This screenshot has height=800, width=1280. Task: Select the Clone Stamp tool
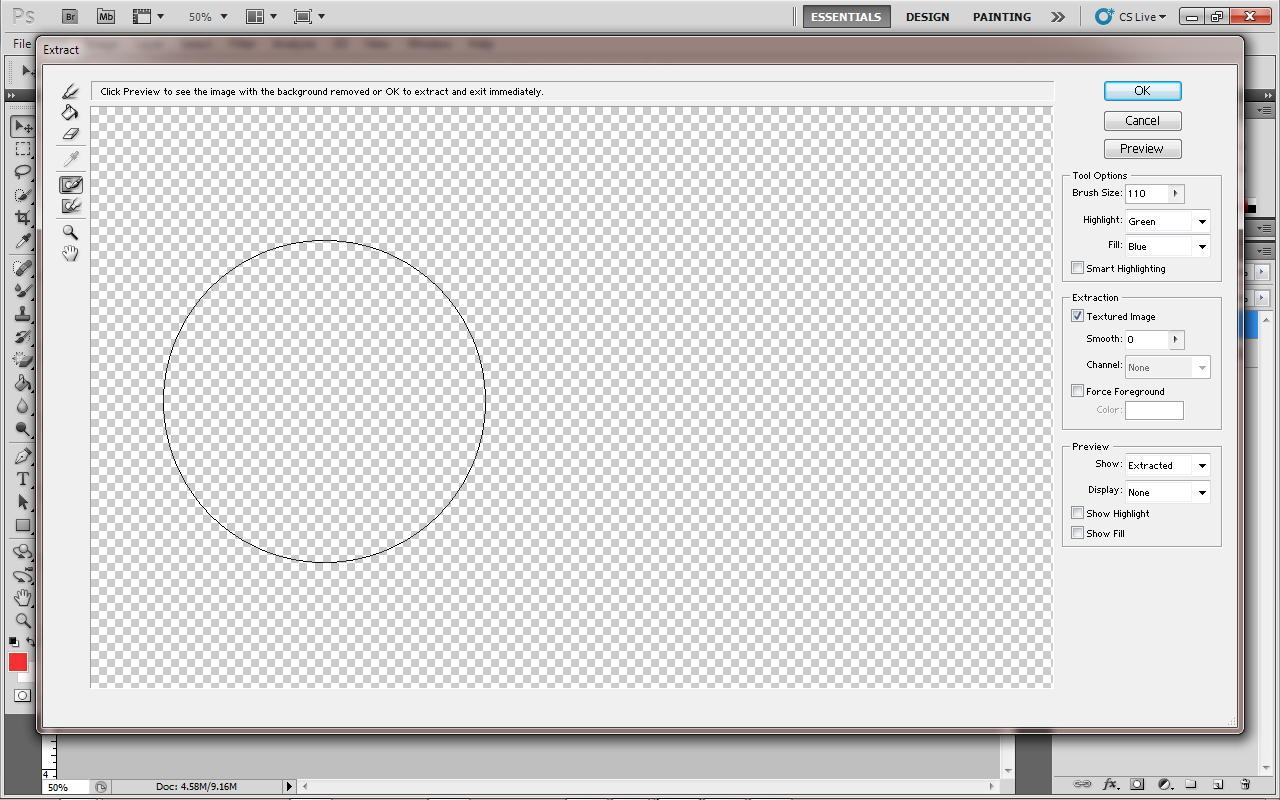tap(22, 313)
